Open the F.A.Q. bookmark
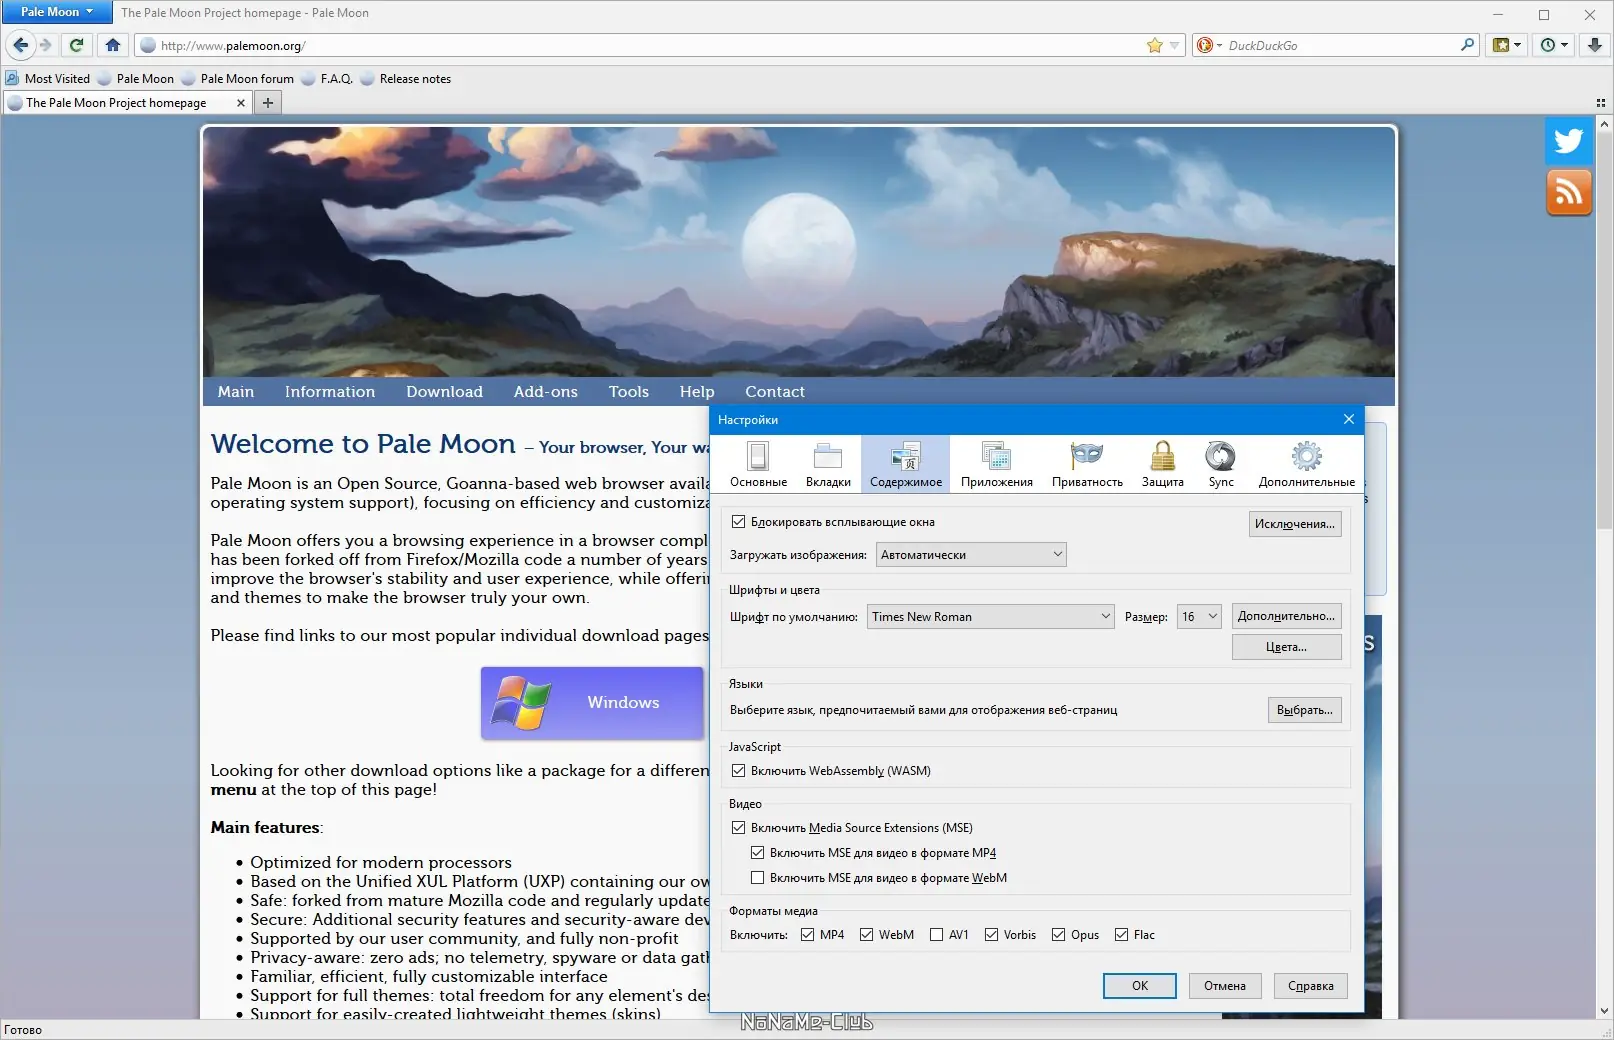 pos(327,78)
